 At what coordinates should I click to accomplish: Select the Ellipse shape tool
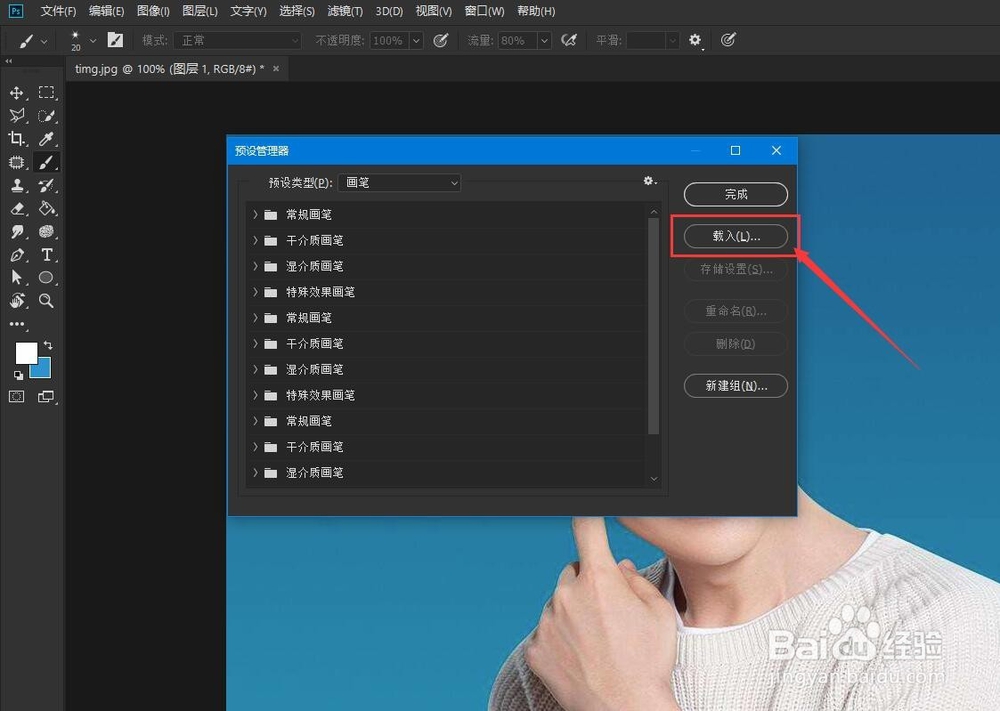tap(46, 277)
